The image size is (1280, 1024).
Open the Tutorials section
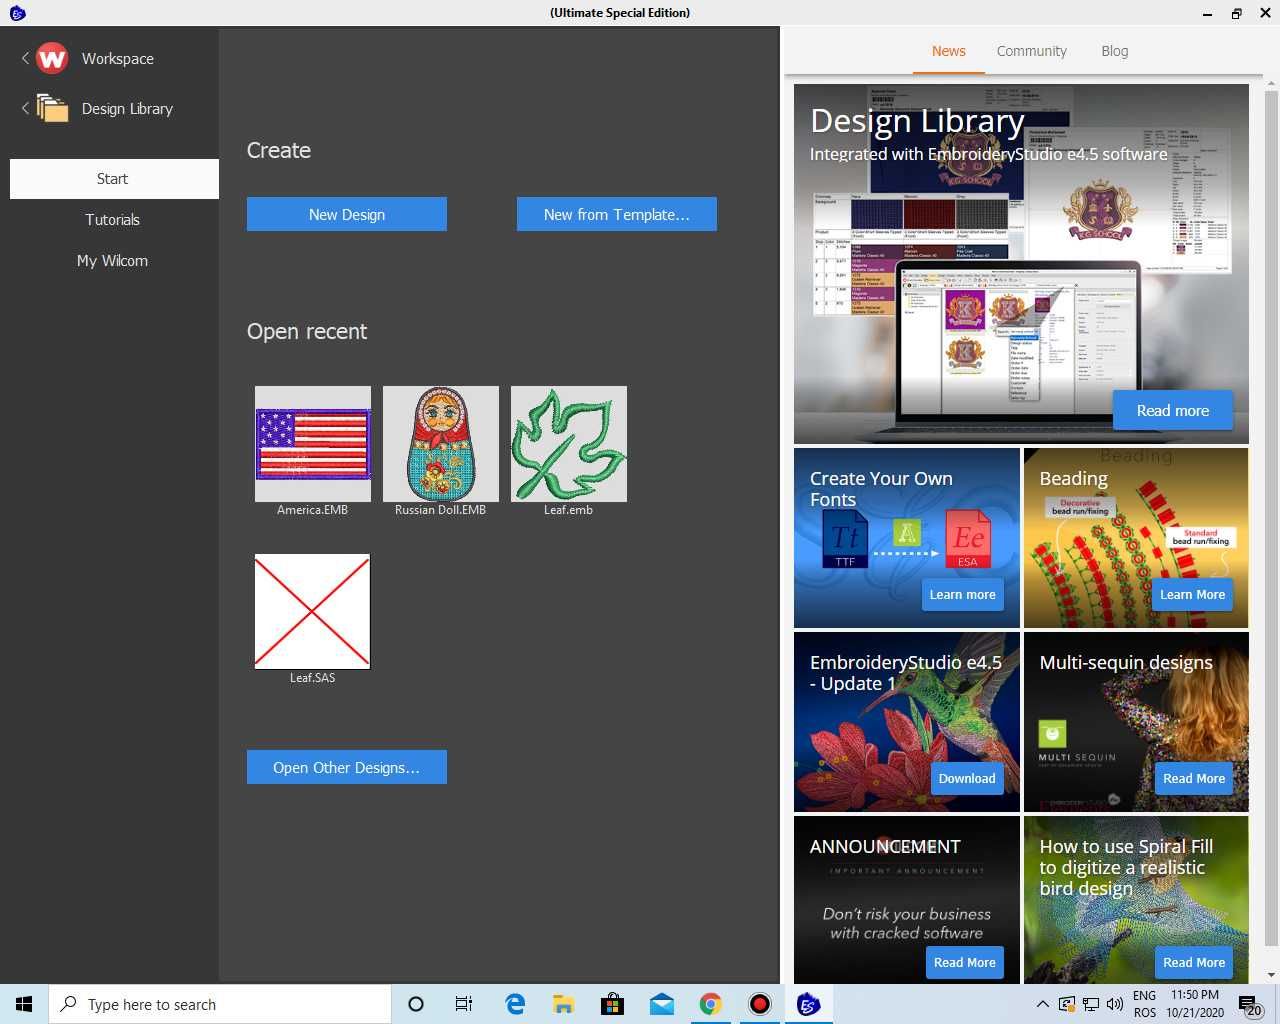pyautogui.click(x=112, y=220)
